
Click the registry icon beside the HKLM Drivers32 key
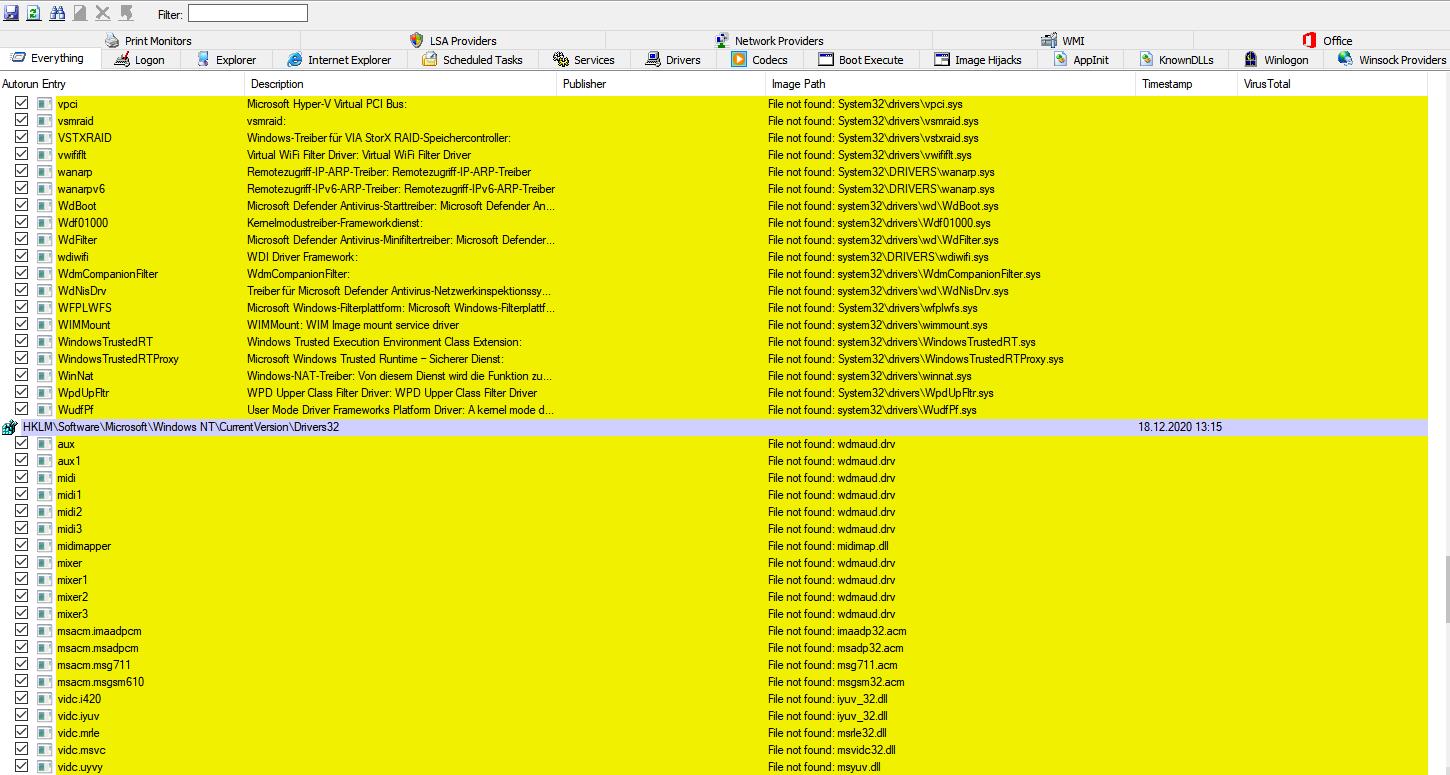pyautogui.click(x=10, y=427)
